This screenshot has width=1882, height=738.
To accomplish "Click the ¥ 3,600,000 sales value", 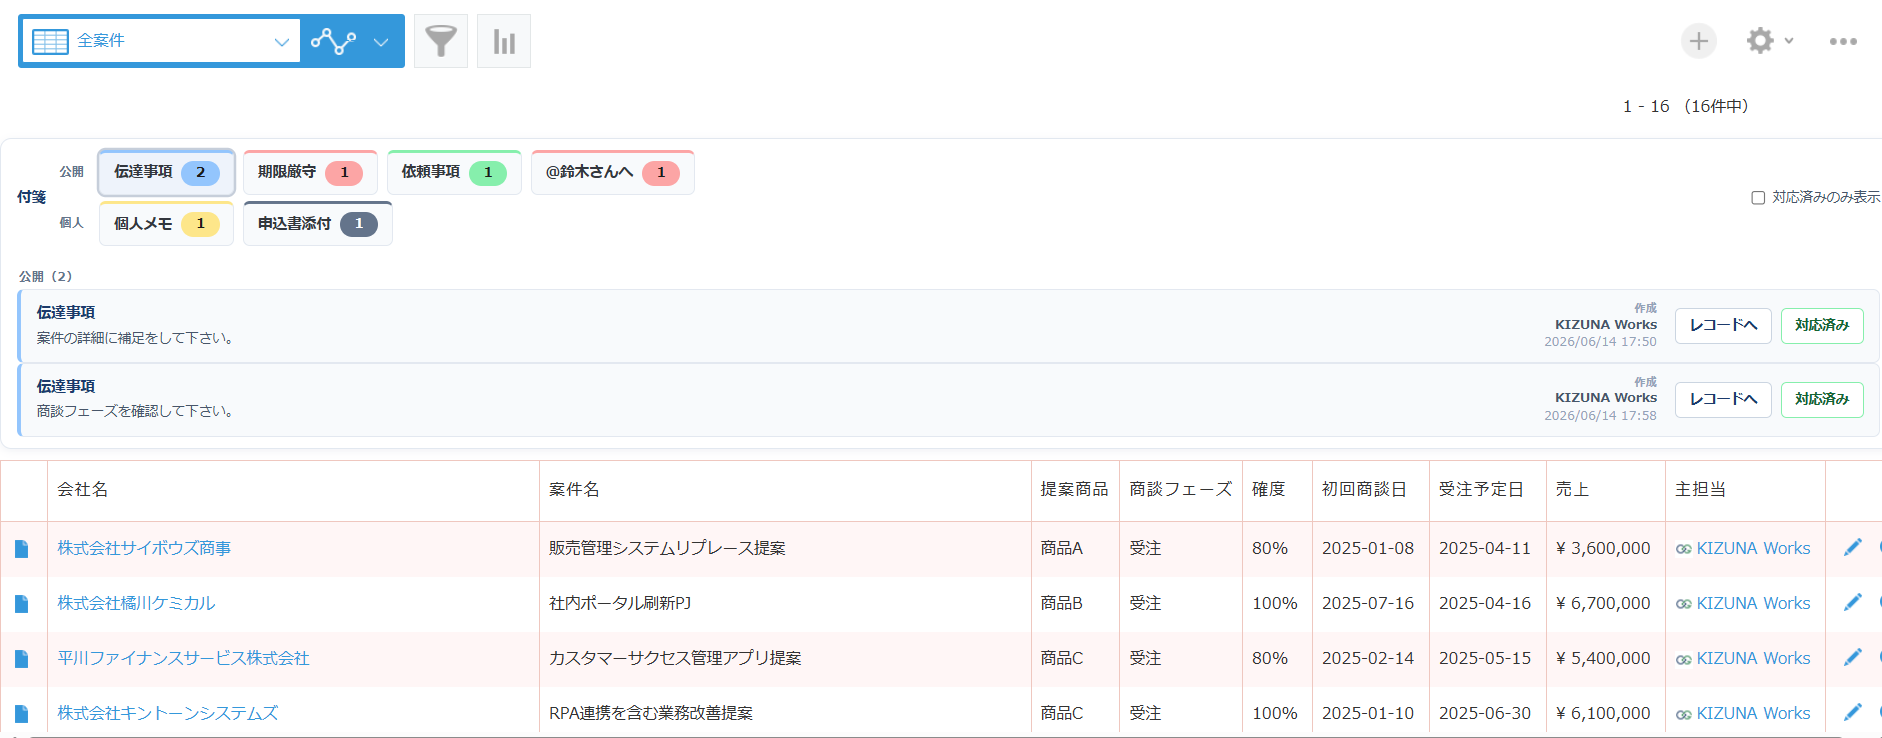I will [1604, 549].
